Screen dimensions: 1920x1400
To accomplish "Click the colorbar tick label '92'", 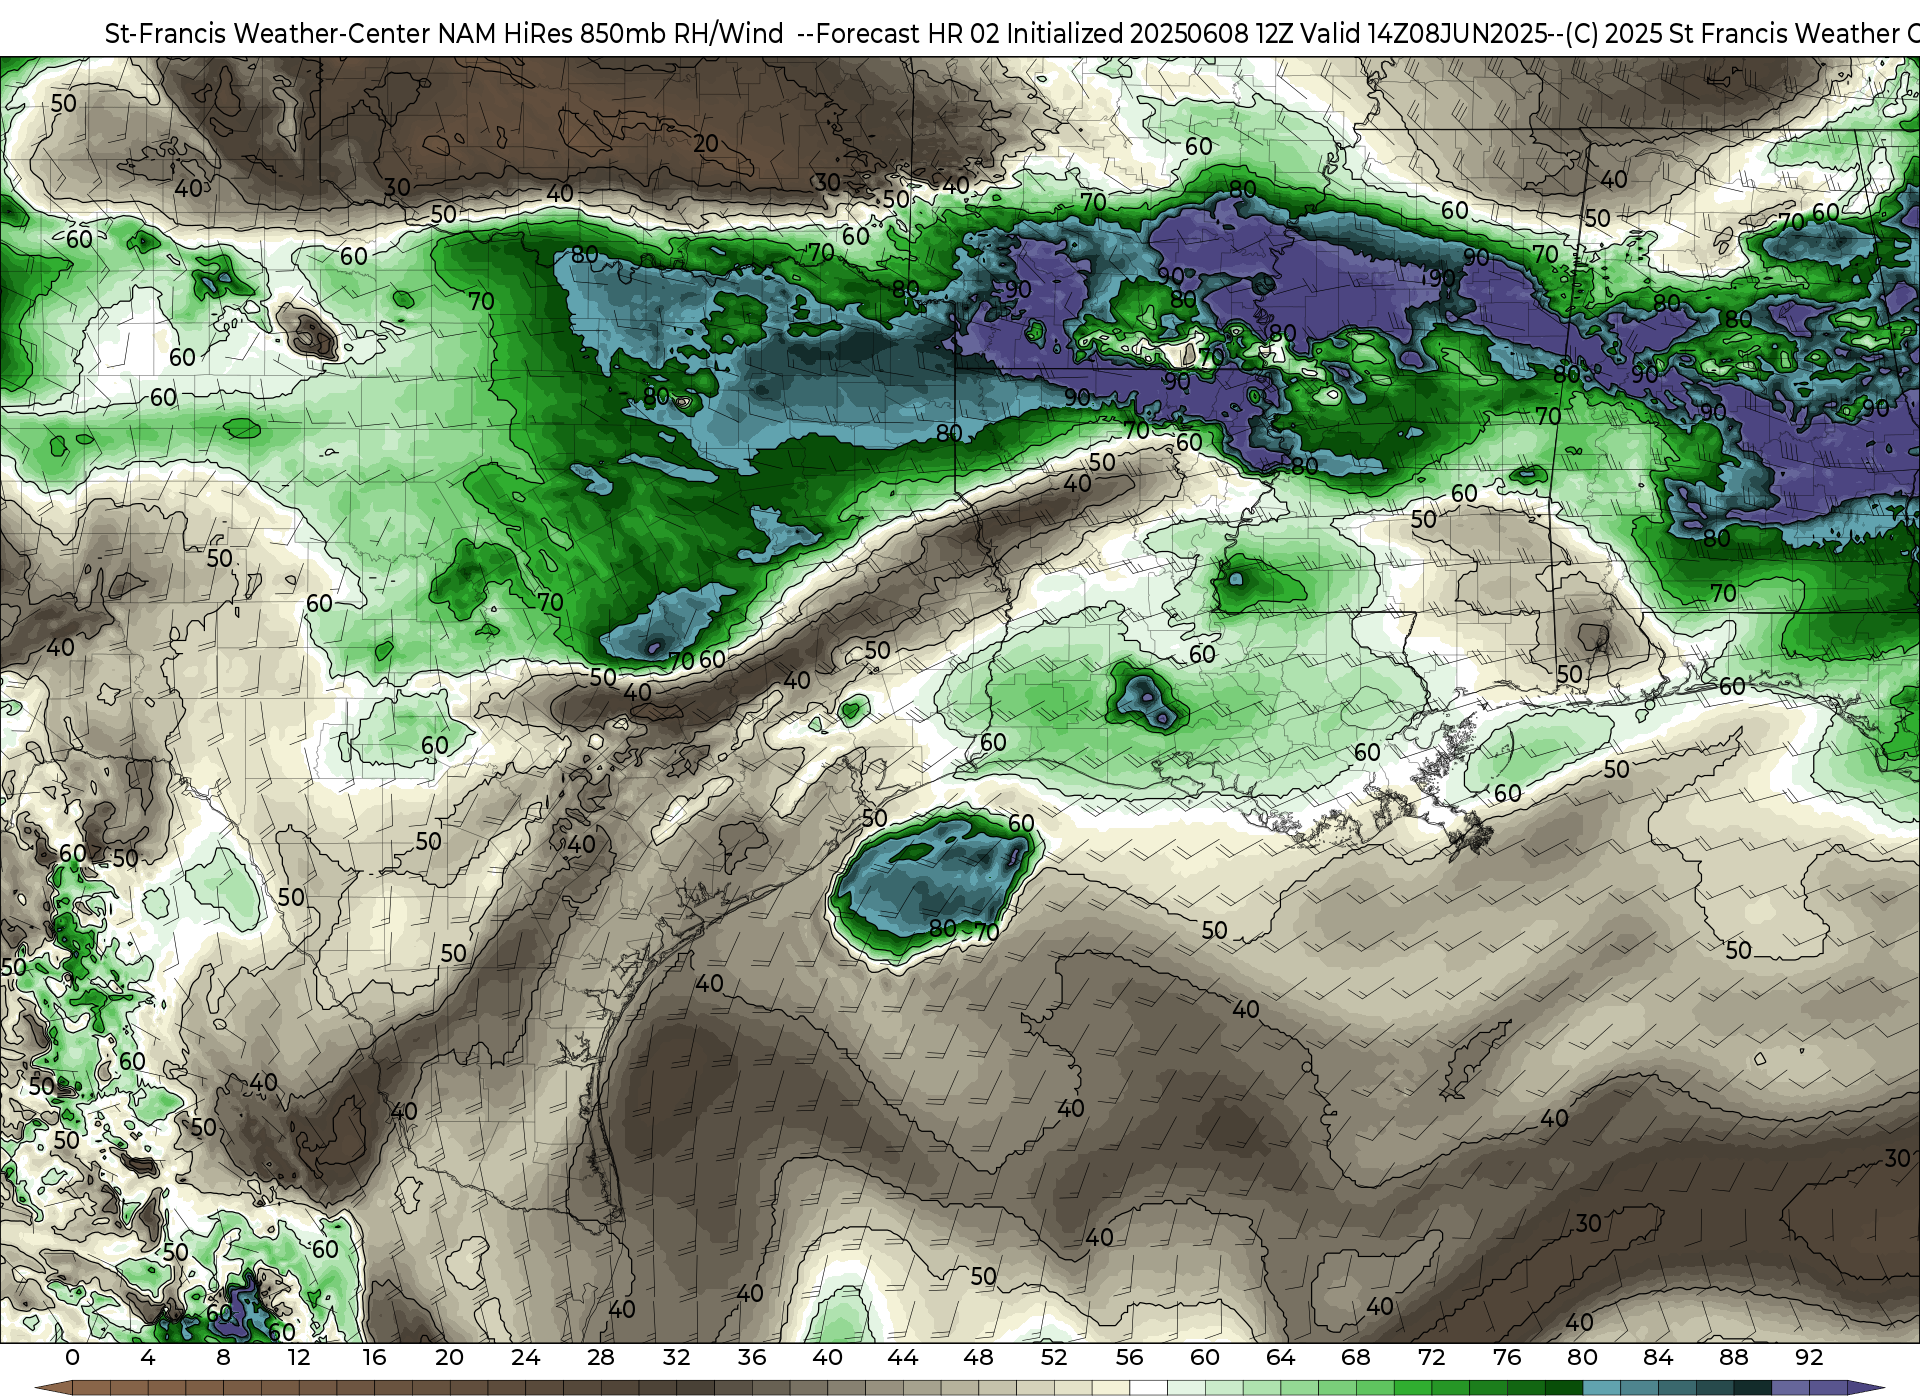I will [x=1809, y=1357].
